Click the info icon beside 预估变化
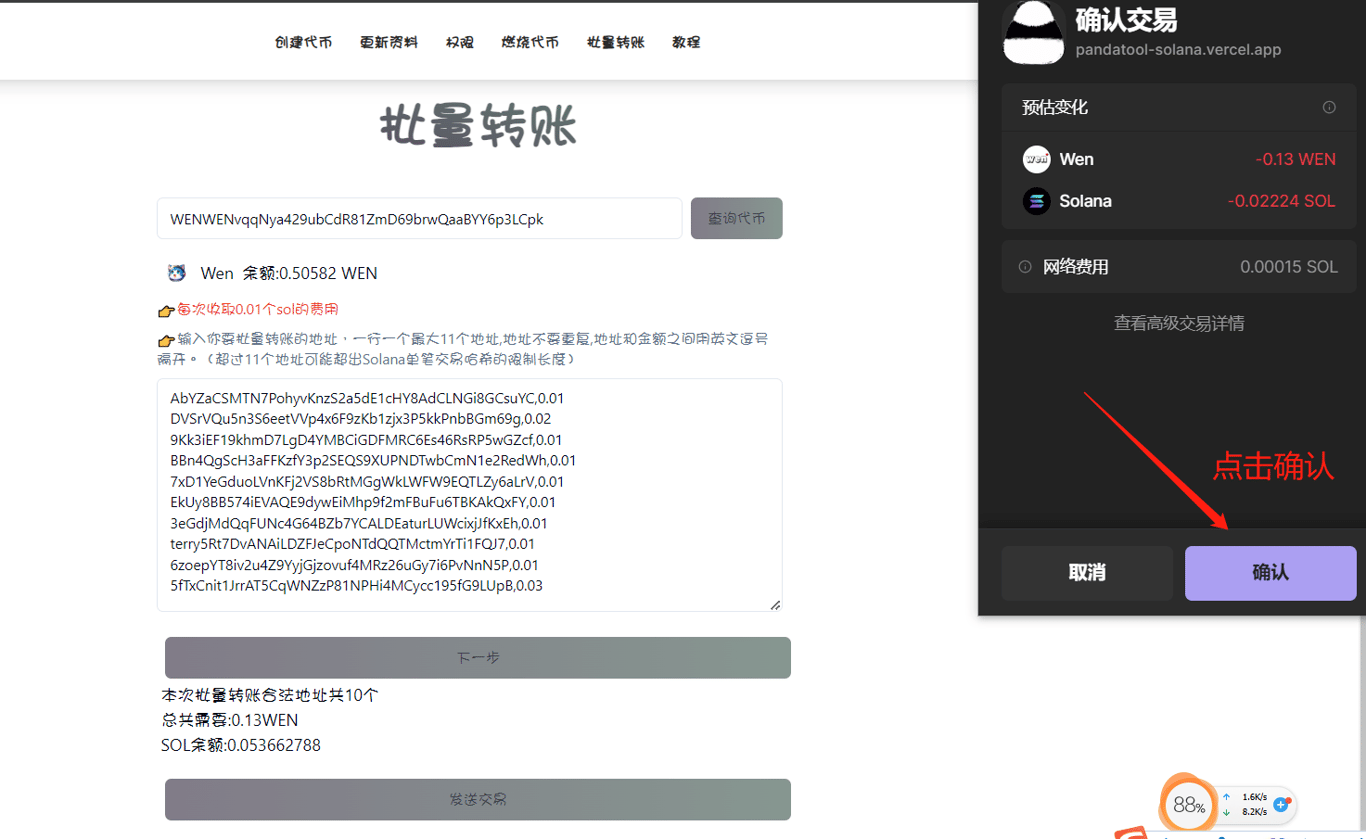This screenshot has width=1366, height=839. click(1329, 107)
